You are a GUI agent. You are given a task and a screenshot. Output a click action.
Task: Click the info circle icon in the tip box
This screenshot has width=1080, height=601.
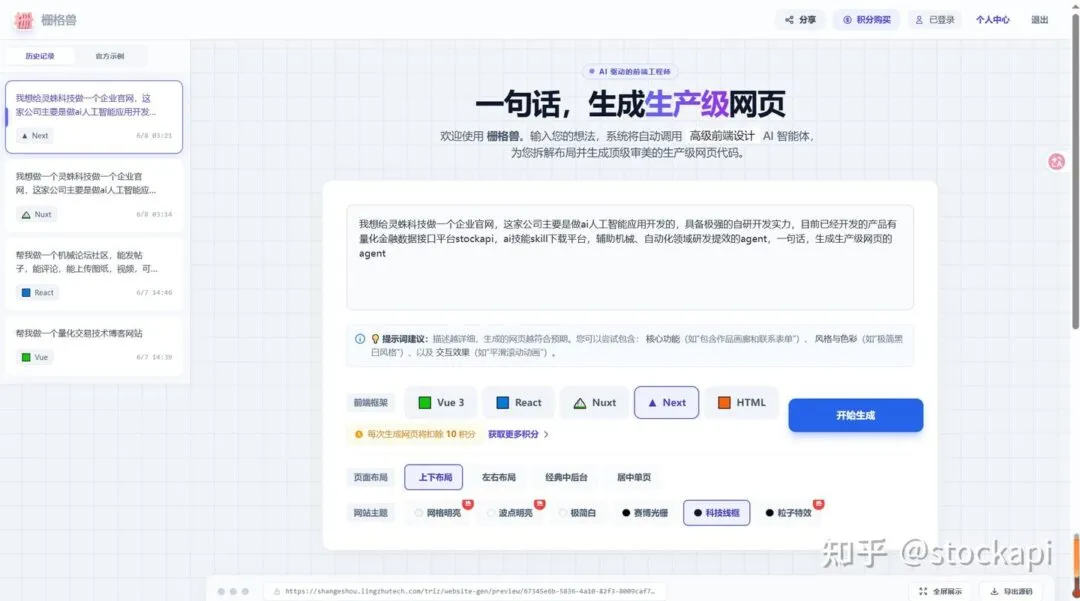point(360,339)
